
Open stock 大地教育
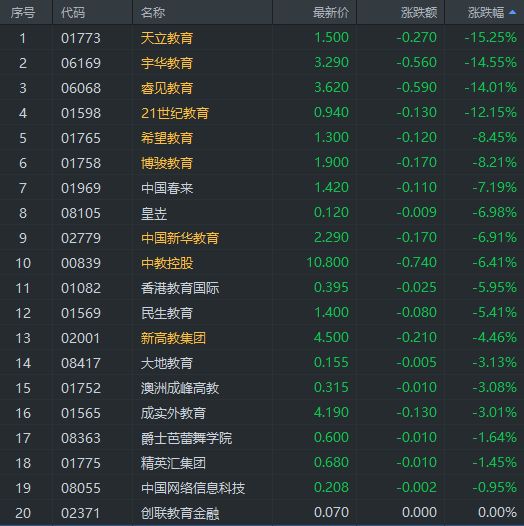click(167, 363)
